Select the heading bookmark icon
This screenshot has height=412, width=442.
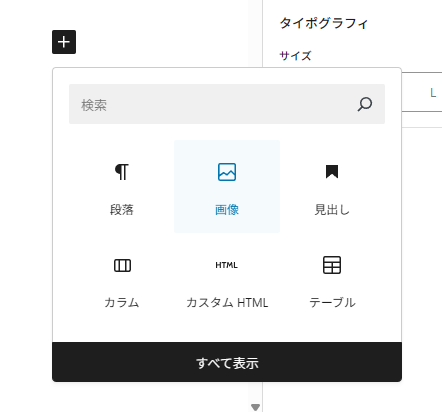(332, 172)
